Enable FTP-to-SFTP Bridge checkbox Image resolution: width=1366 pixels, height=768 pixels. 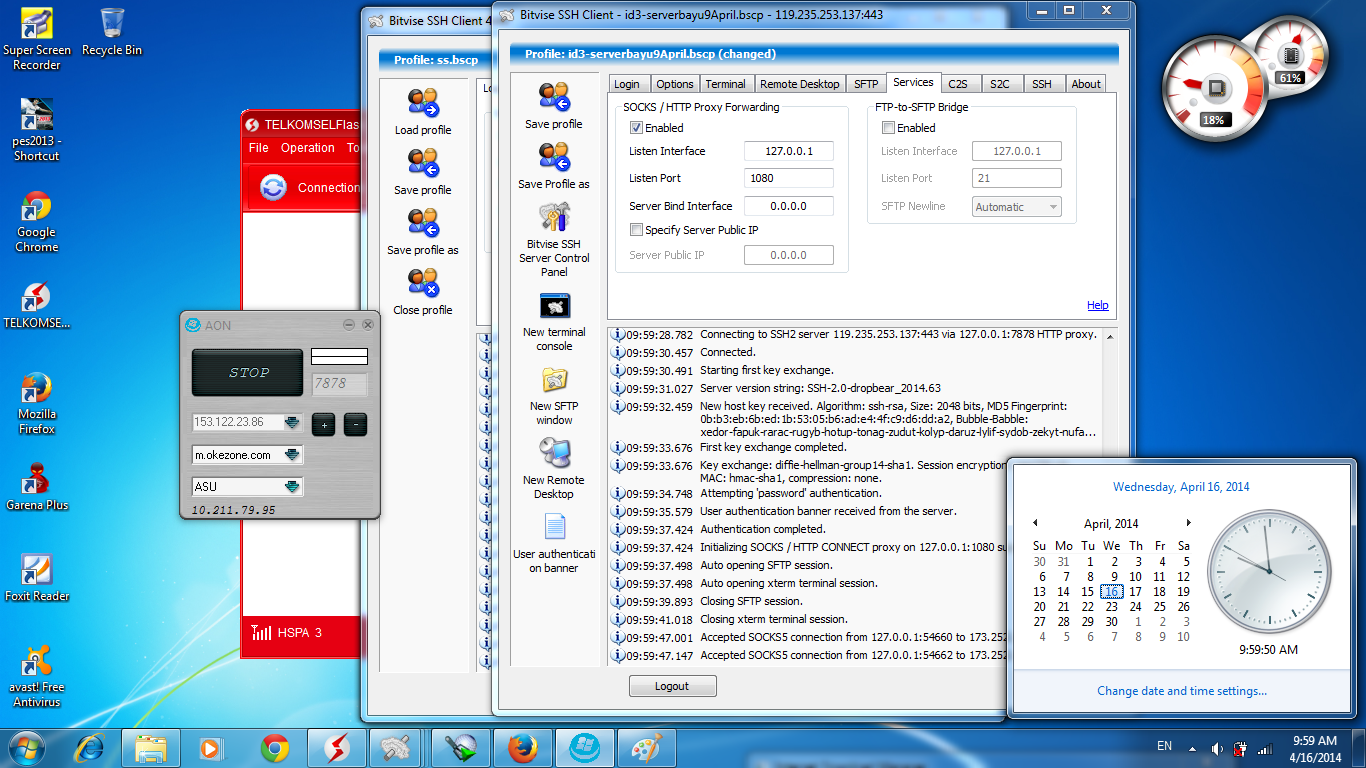click(888, 128)
